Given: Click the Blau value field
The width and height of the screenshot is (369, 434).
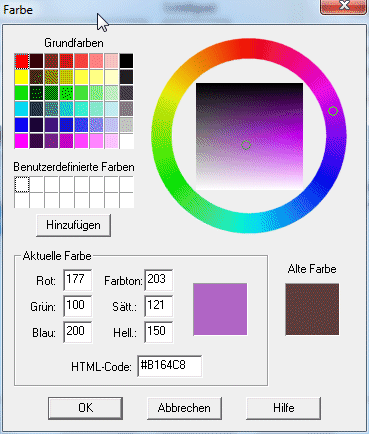Looking at the screenshot, I should 78,332.
